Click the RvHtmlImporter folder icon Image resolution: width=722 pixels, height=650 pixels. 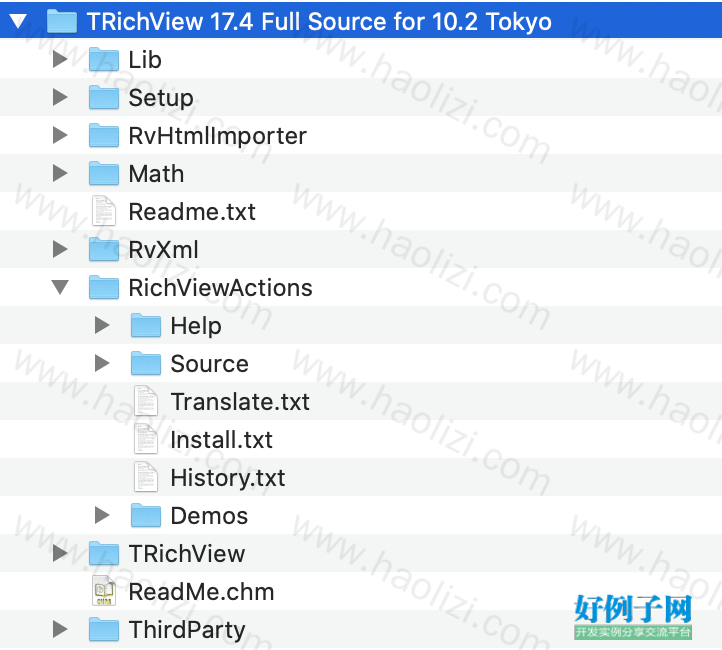[x=104, y=135]
